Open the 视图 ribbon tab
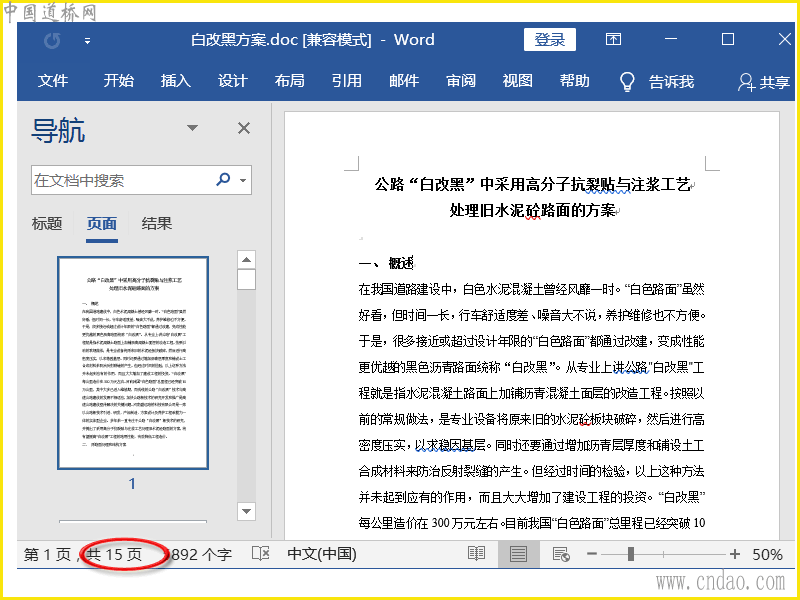 (x=517, y=81)
